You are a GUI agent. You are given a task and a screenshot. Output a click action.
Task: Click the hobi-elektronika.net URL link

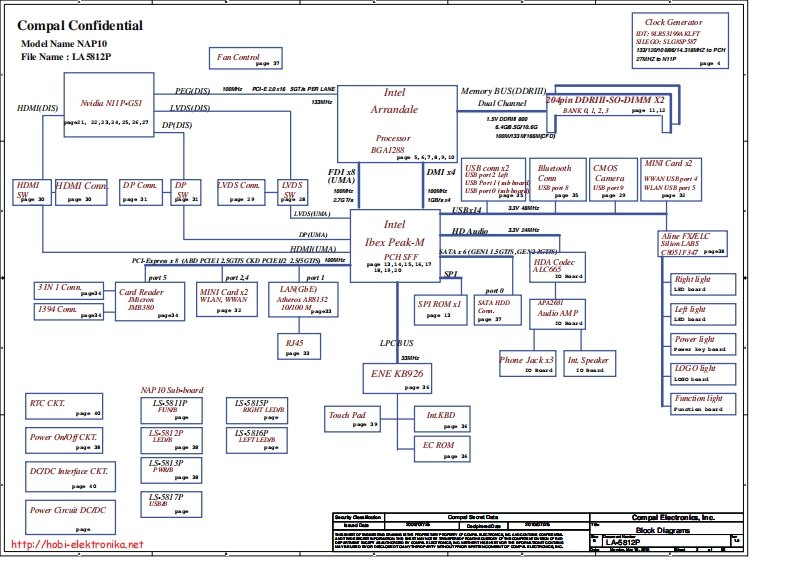pyautogui.click(x=78, y=545)
